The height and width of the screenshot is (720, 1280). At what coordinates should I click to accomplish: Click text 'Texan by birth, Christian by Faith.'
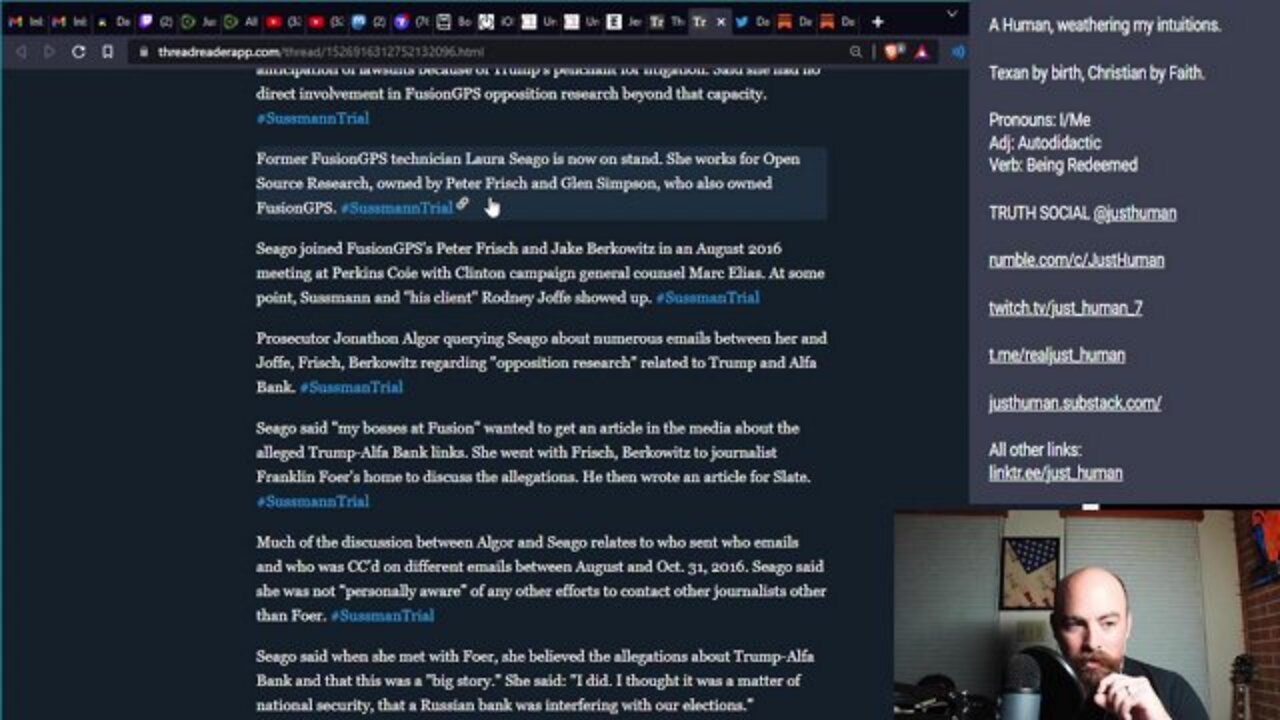(x=1097, y=73)
